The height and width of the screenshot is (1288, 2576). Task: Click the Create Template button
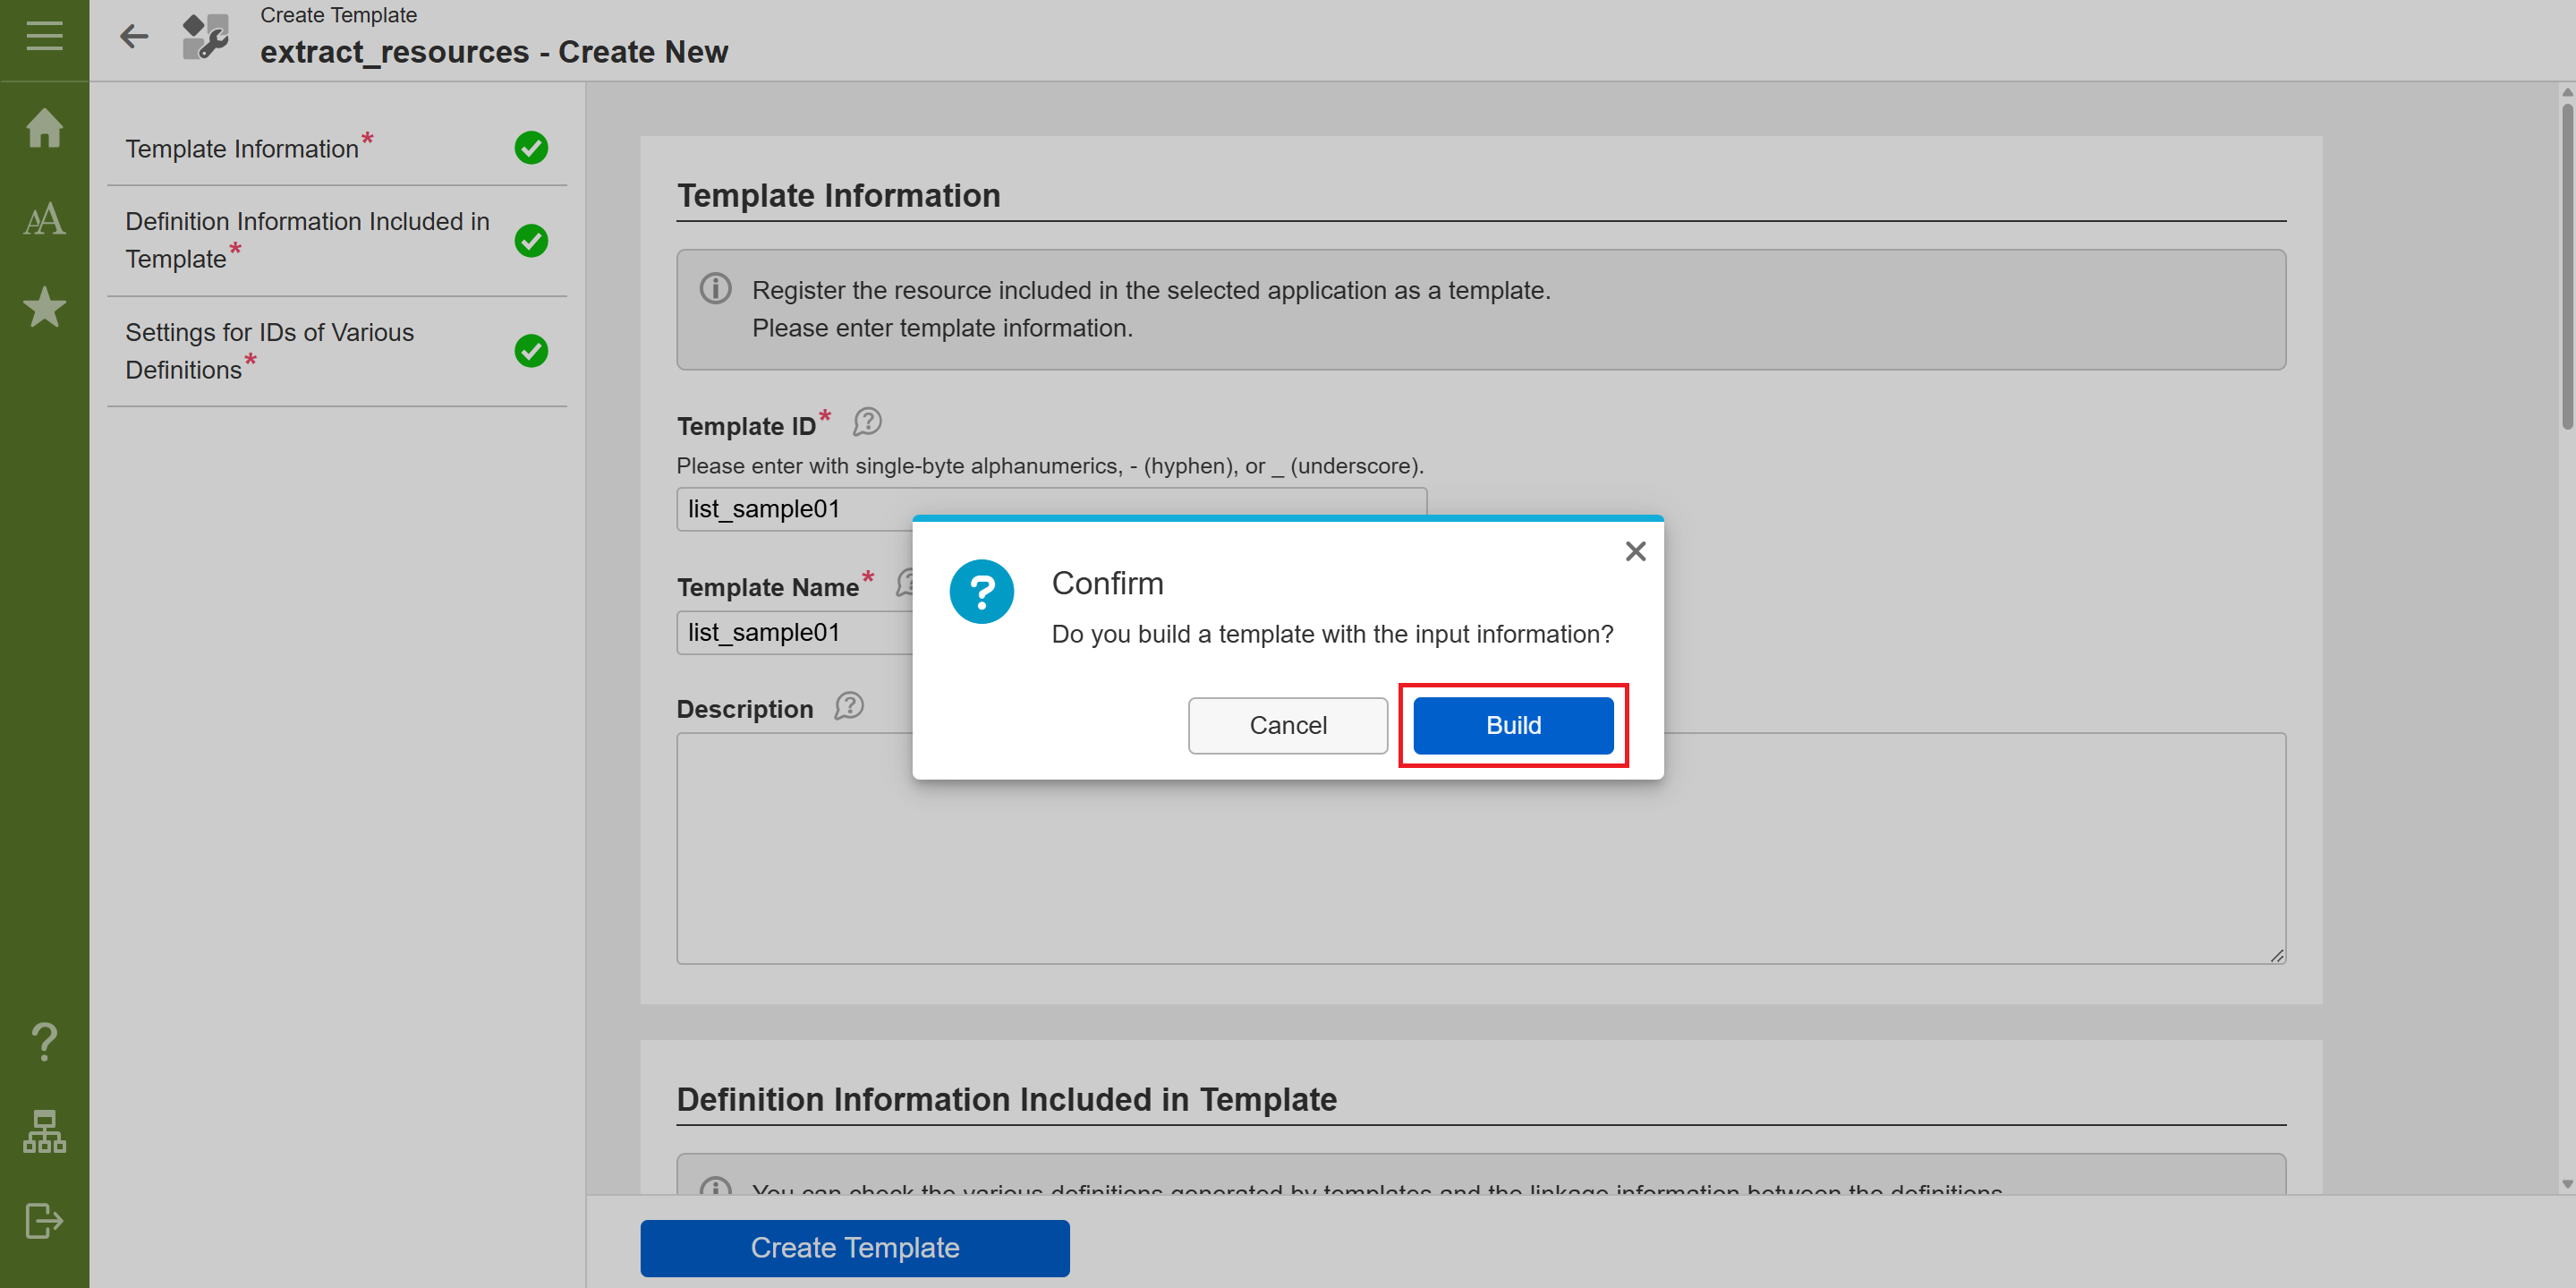pos(854,1247)
